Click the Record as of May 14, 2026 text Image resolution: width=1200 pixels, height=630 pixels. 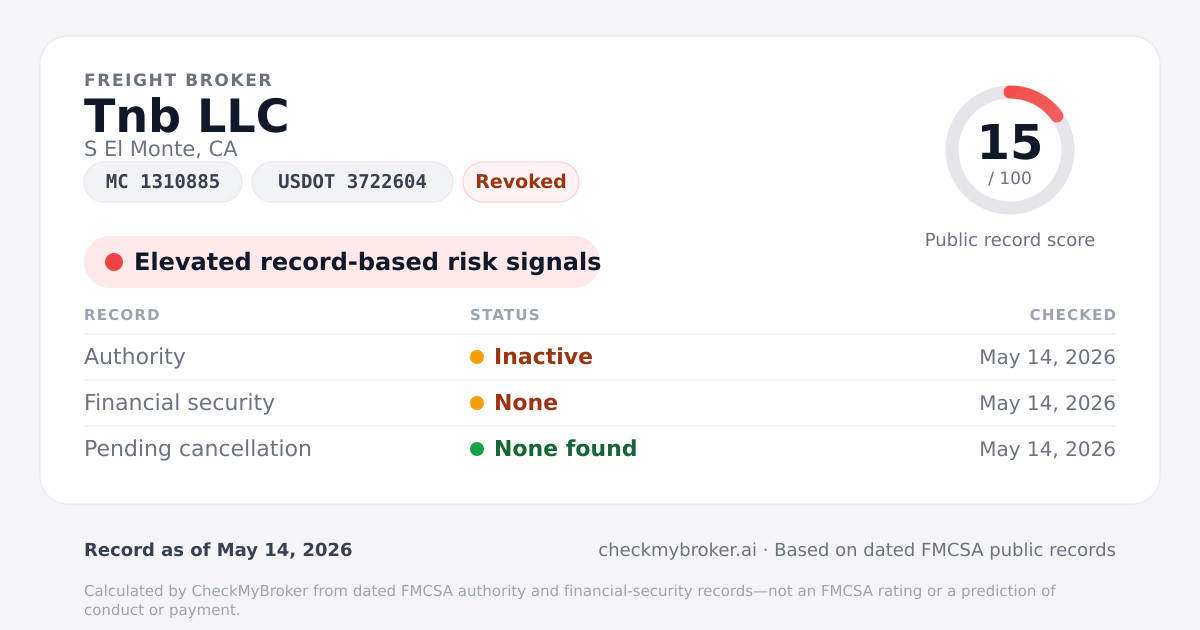click(x=218, y=550)
